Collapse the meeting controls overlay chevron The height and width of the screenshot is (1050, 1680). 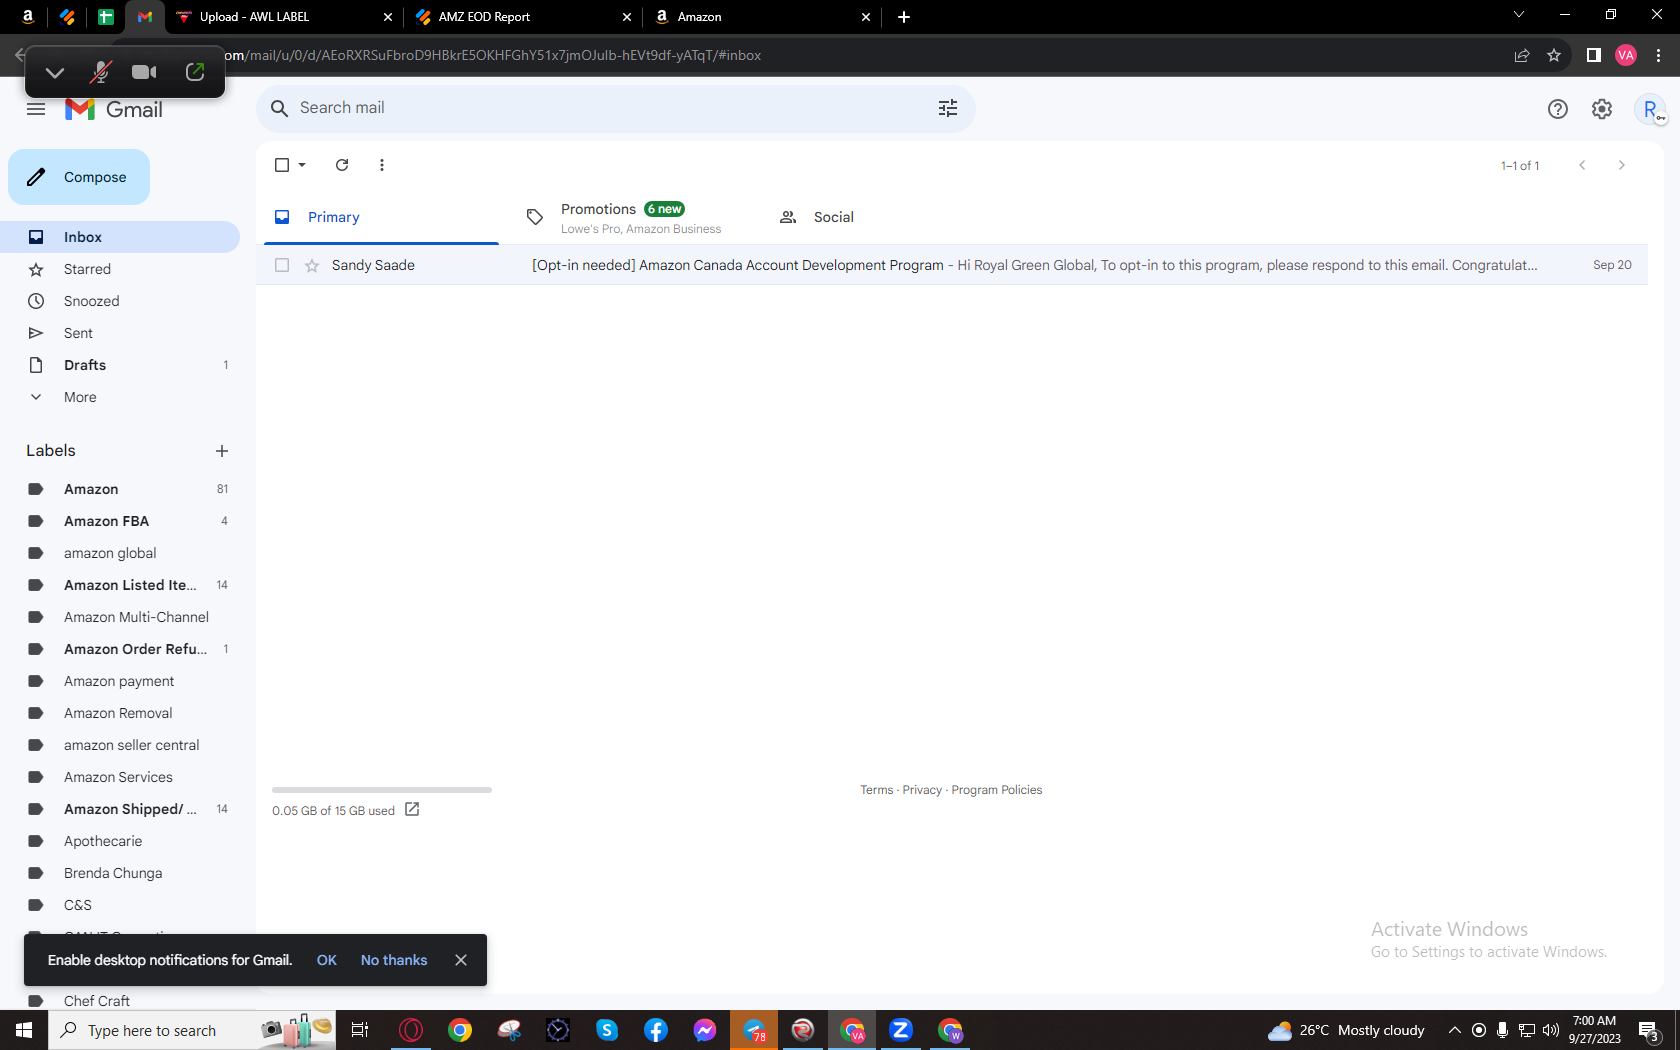tap(55, 72)
